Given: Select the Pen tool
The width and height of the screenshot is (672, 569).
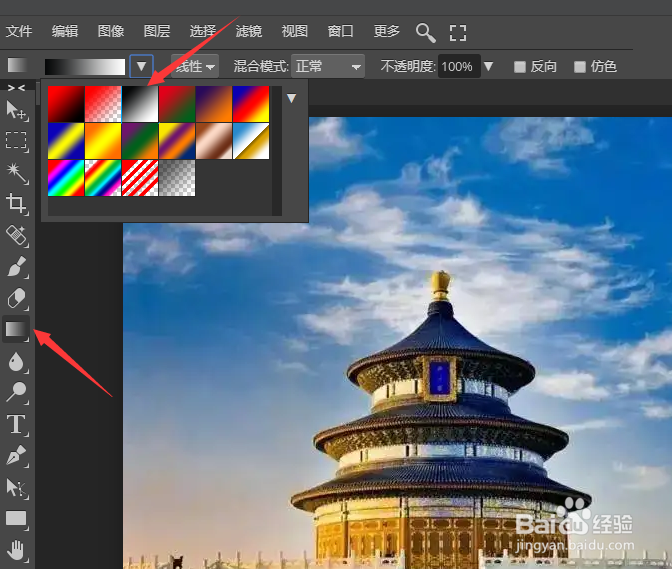Looking at the screenshot, I should click(x=16, y=455).
